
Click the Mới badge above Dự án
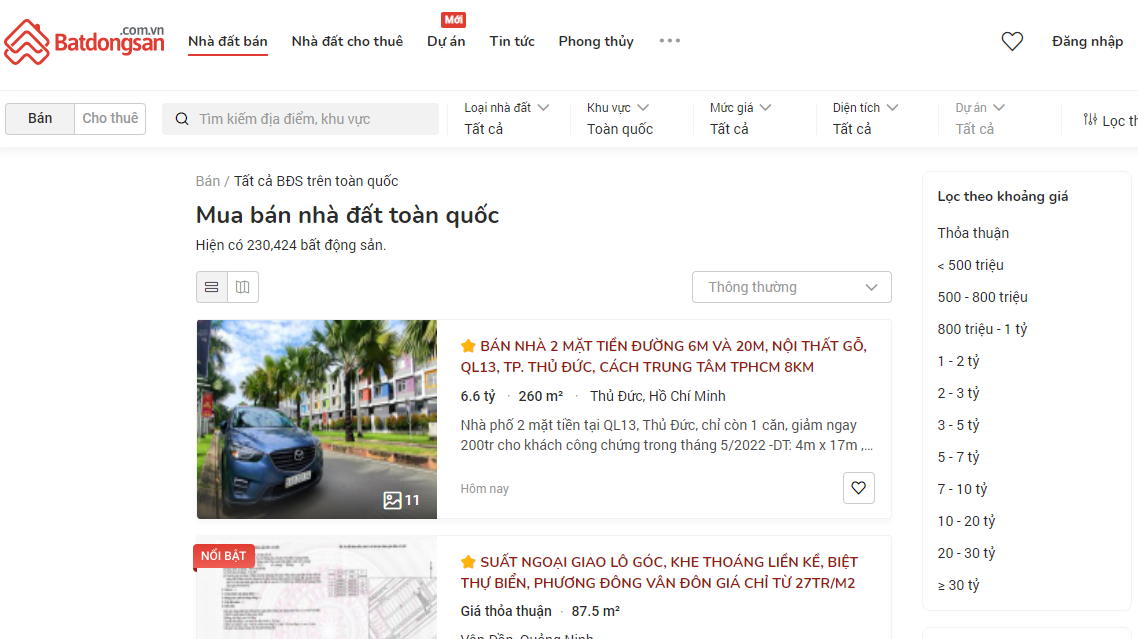coord(454,20)
